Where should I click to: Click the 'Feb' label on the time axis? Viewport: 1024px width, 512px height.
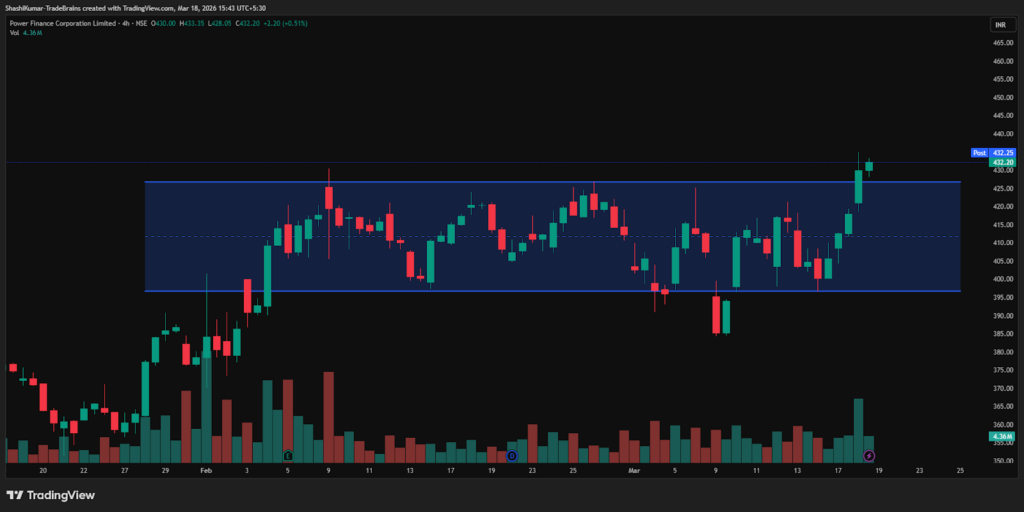(206, 469)
